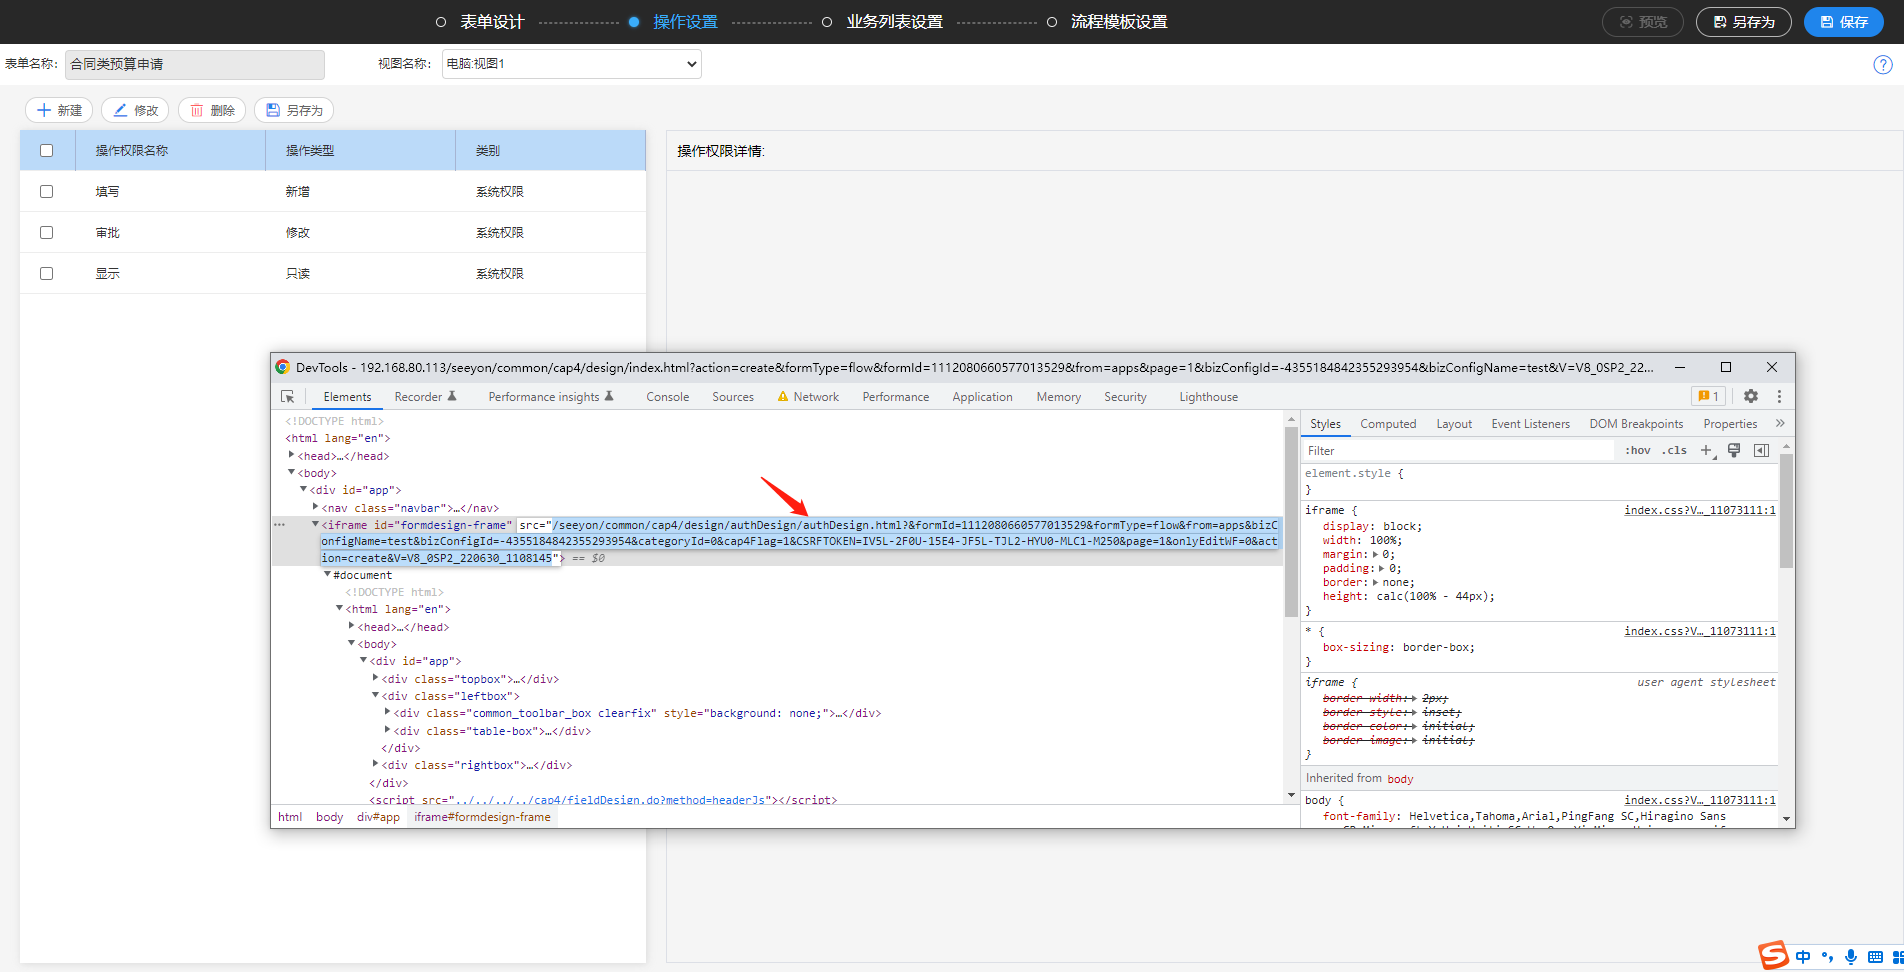Click the DevTools inspect element picker icon
The image size is (1904, 972).
[x=288, y=397]
